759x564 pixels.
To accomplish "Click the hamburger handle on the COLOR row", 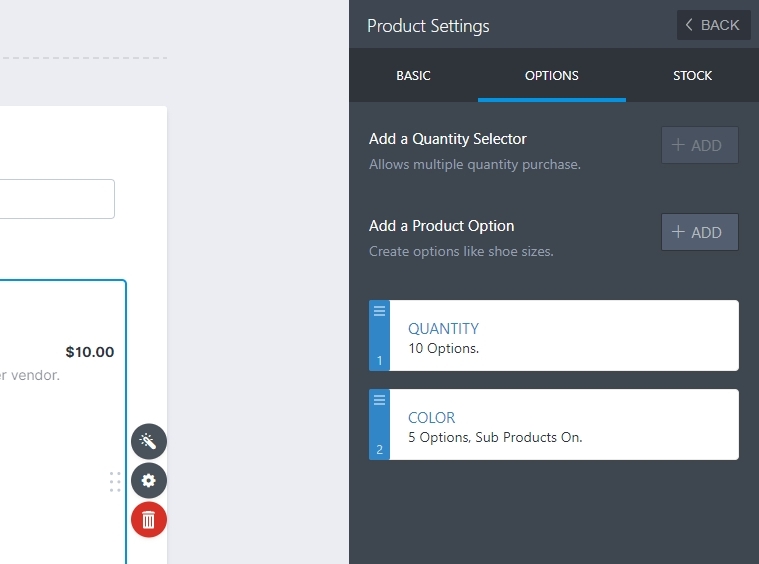I will [379, 400].
